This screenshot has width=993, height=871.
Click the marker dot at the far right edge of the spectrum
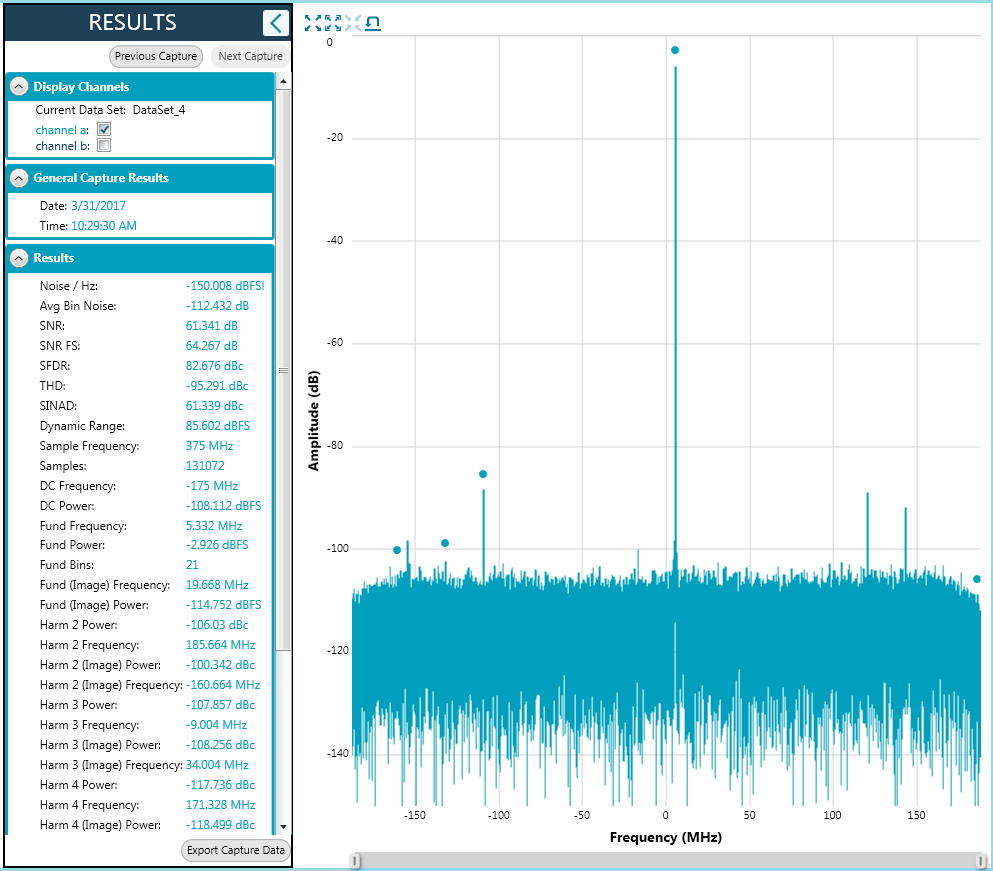click(x=977, y=579)
